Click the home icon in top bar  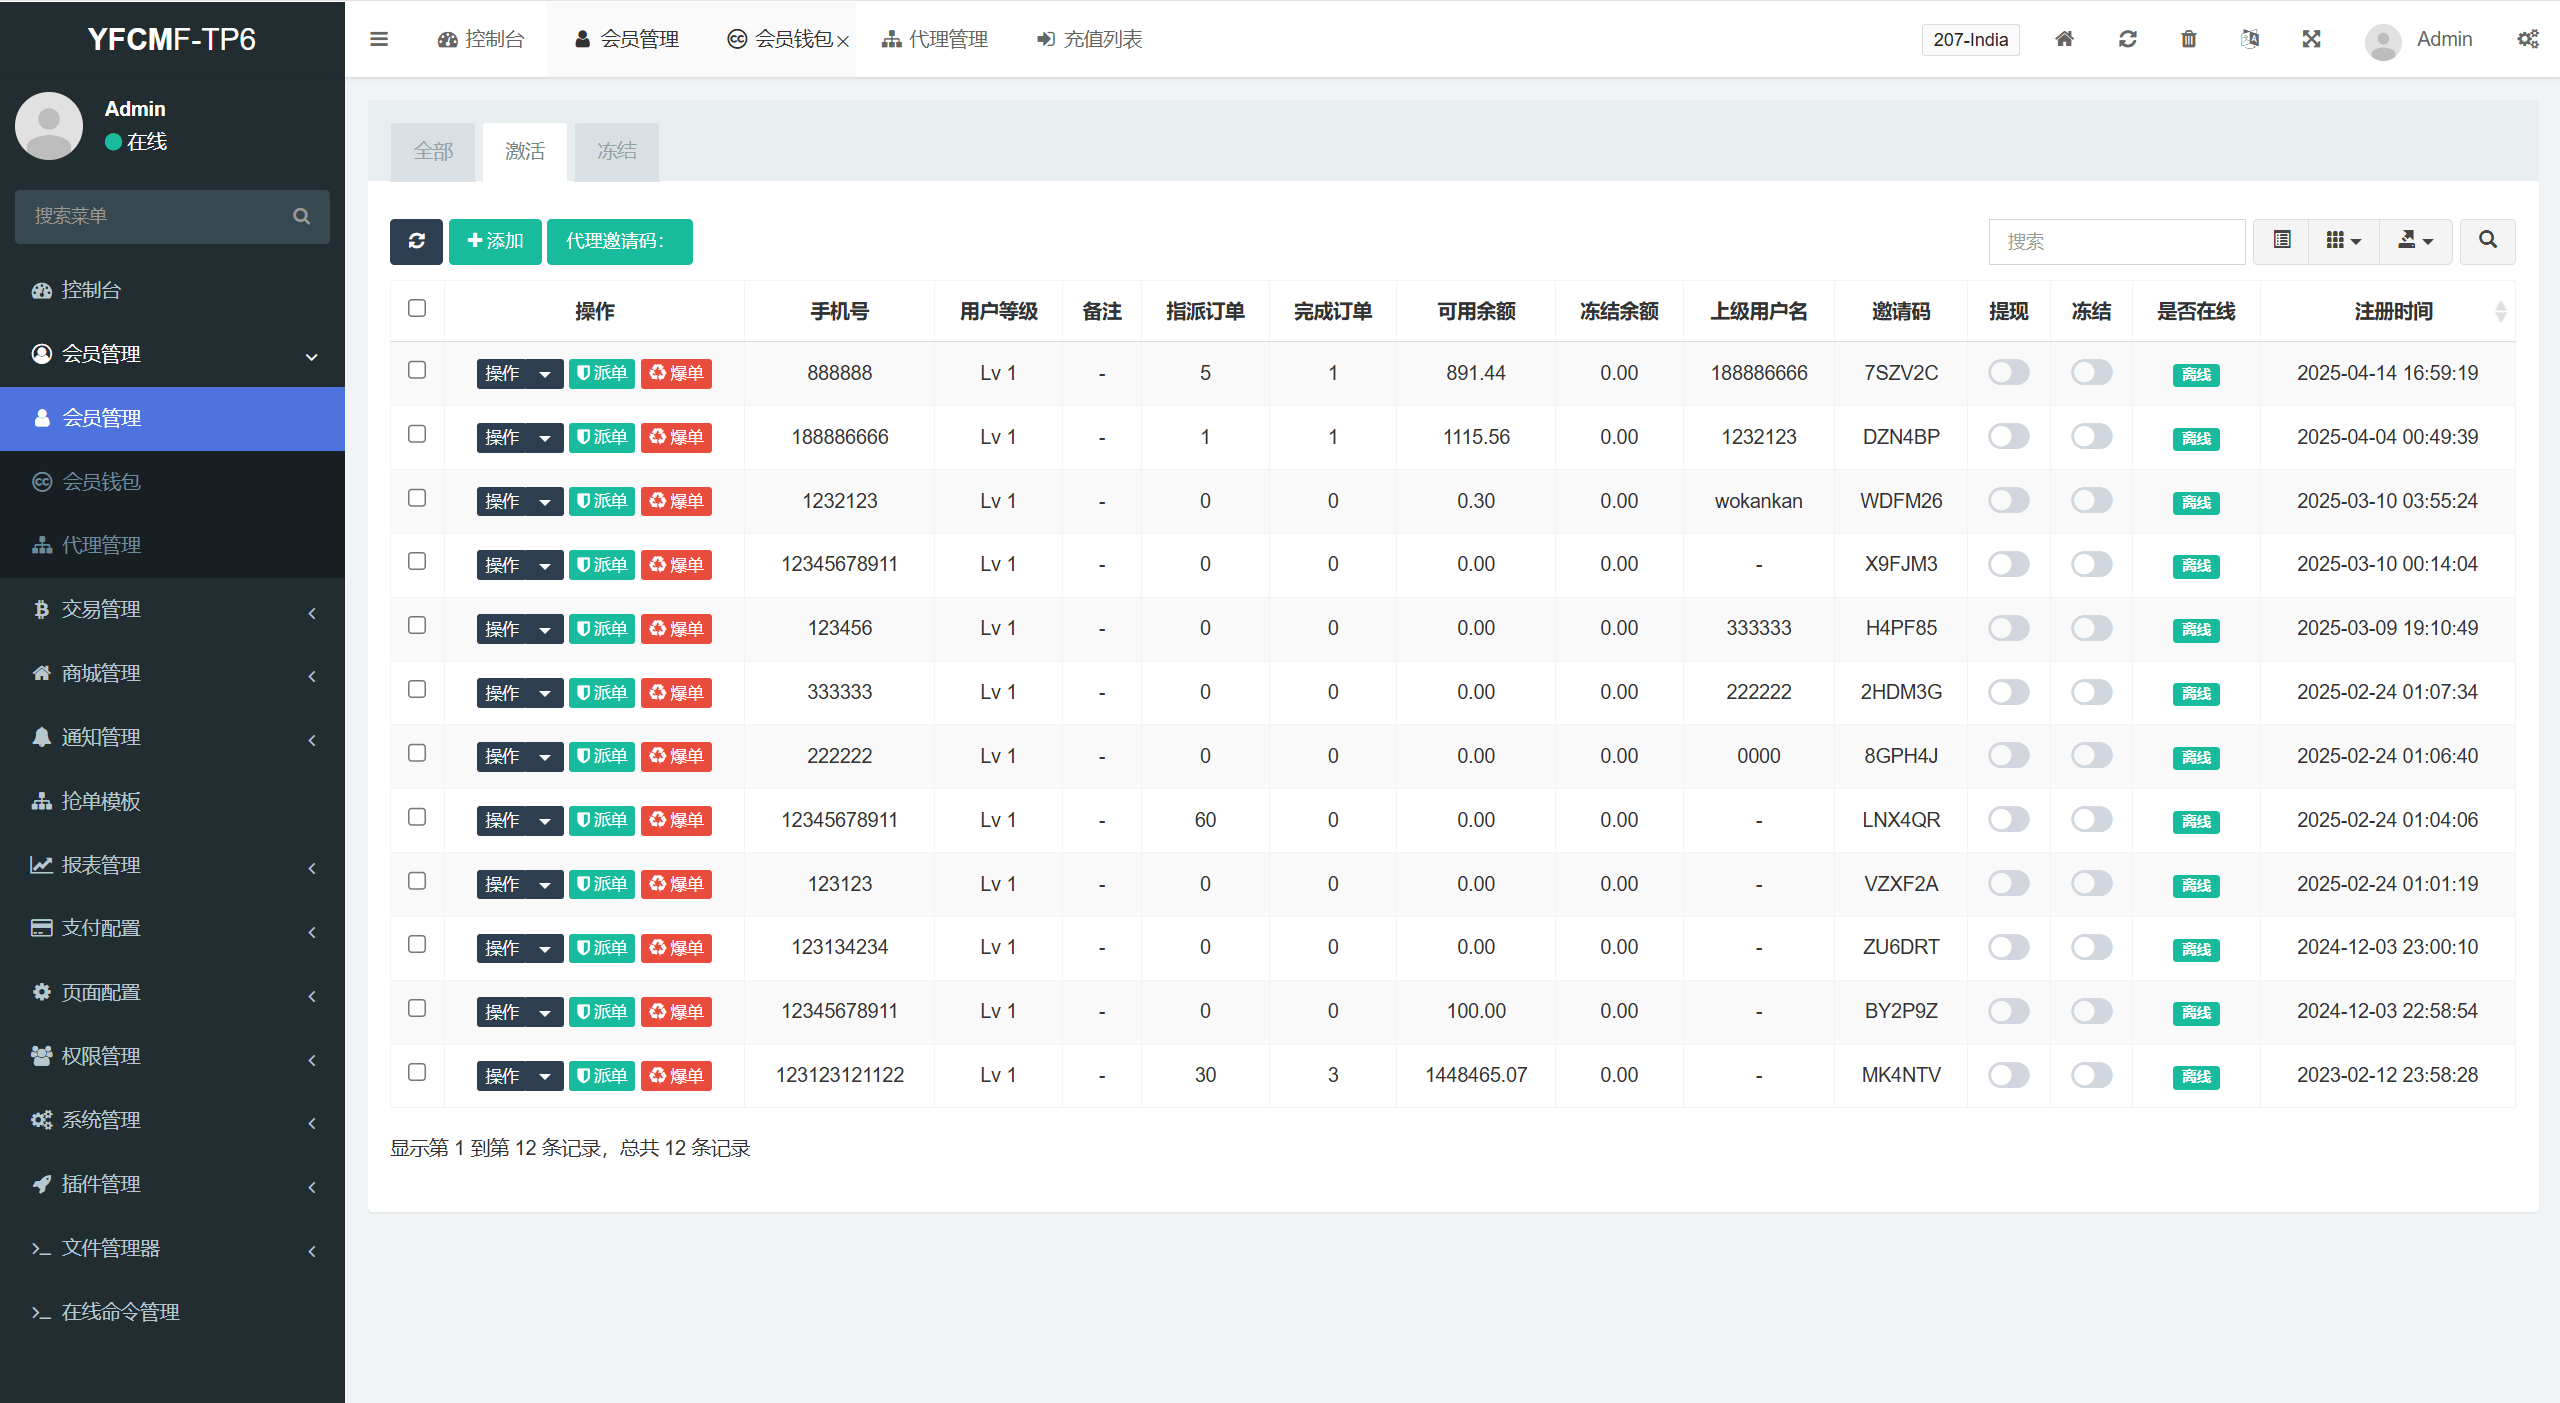pyautogui.click(x=2064, y=39)
